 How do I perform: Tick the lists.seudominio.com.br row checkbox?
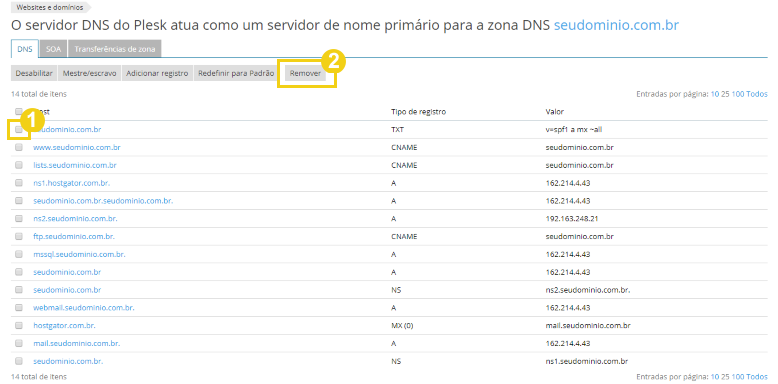point(19,165)
